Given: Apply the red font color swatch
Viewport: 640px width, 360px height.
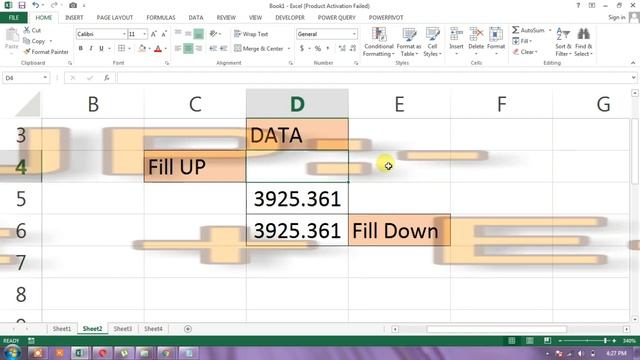Looking at the screenshot, I should click(158, 49).
